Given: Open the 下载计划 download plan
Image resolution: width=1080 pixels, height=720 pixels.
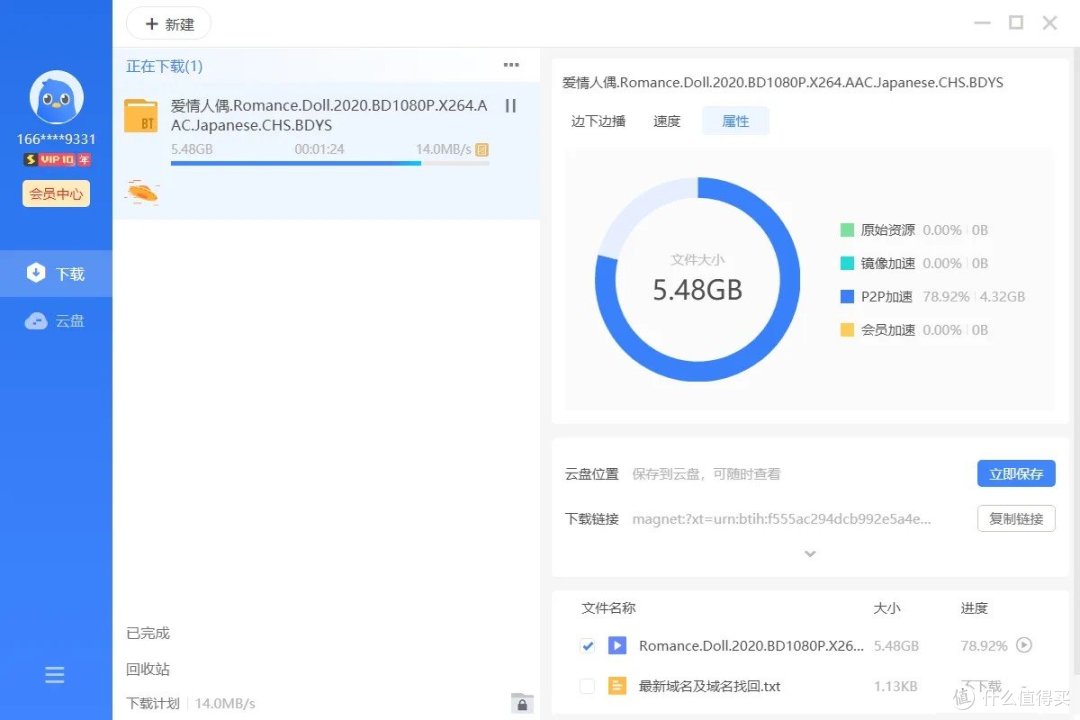Looking at the screenshot, I should coord(153,703).
